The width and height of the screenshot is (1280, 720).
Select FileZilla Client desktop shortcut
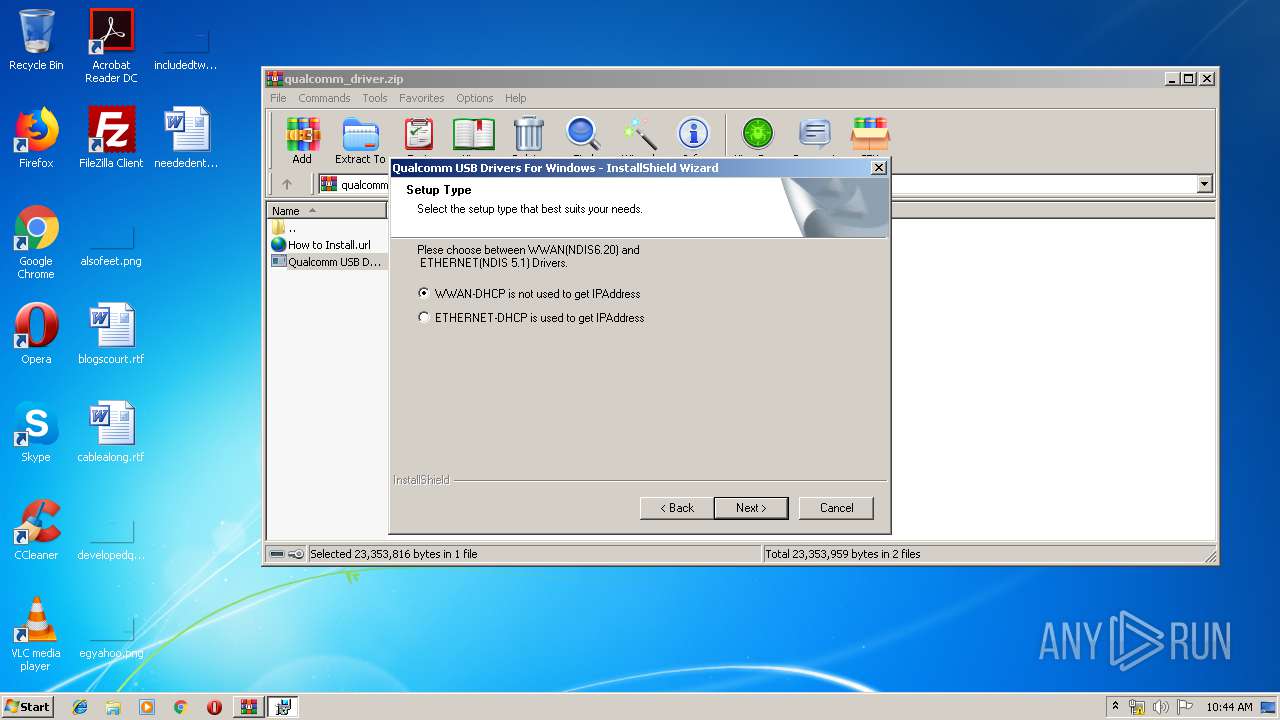coord(111,137)
